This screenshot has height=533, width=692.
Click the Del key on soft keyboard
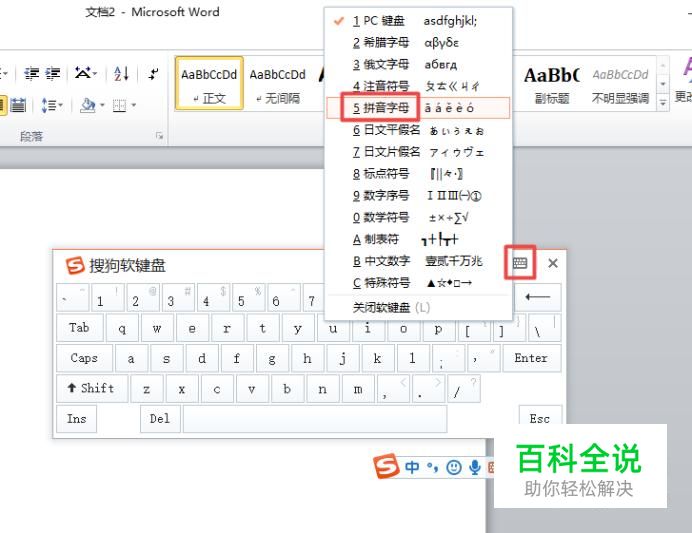(x=160, y=418)
